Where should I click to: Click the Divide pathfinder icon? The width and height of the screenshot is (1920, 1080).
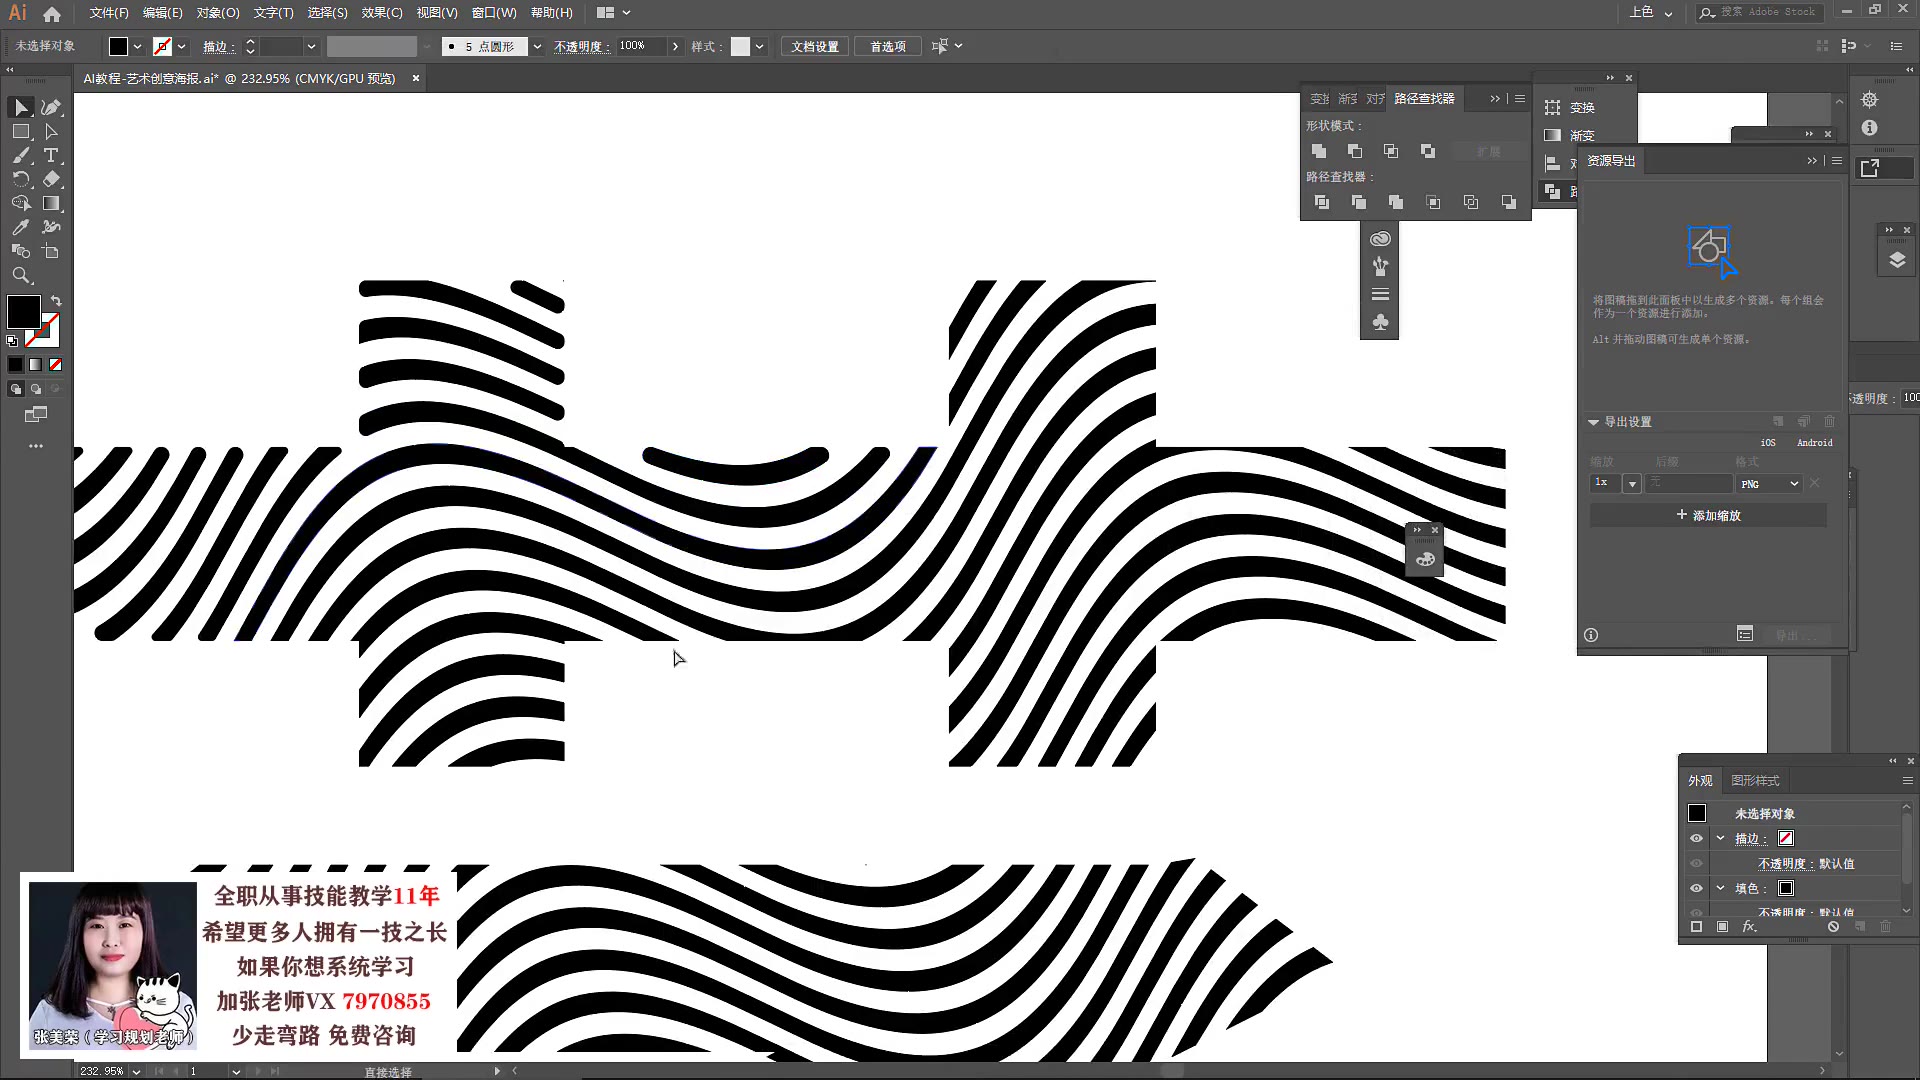[x=1322, y=202]
